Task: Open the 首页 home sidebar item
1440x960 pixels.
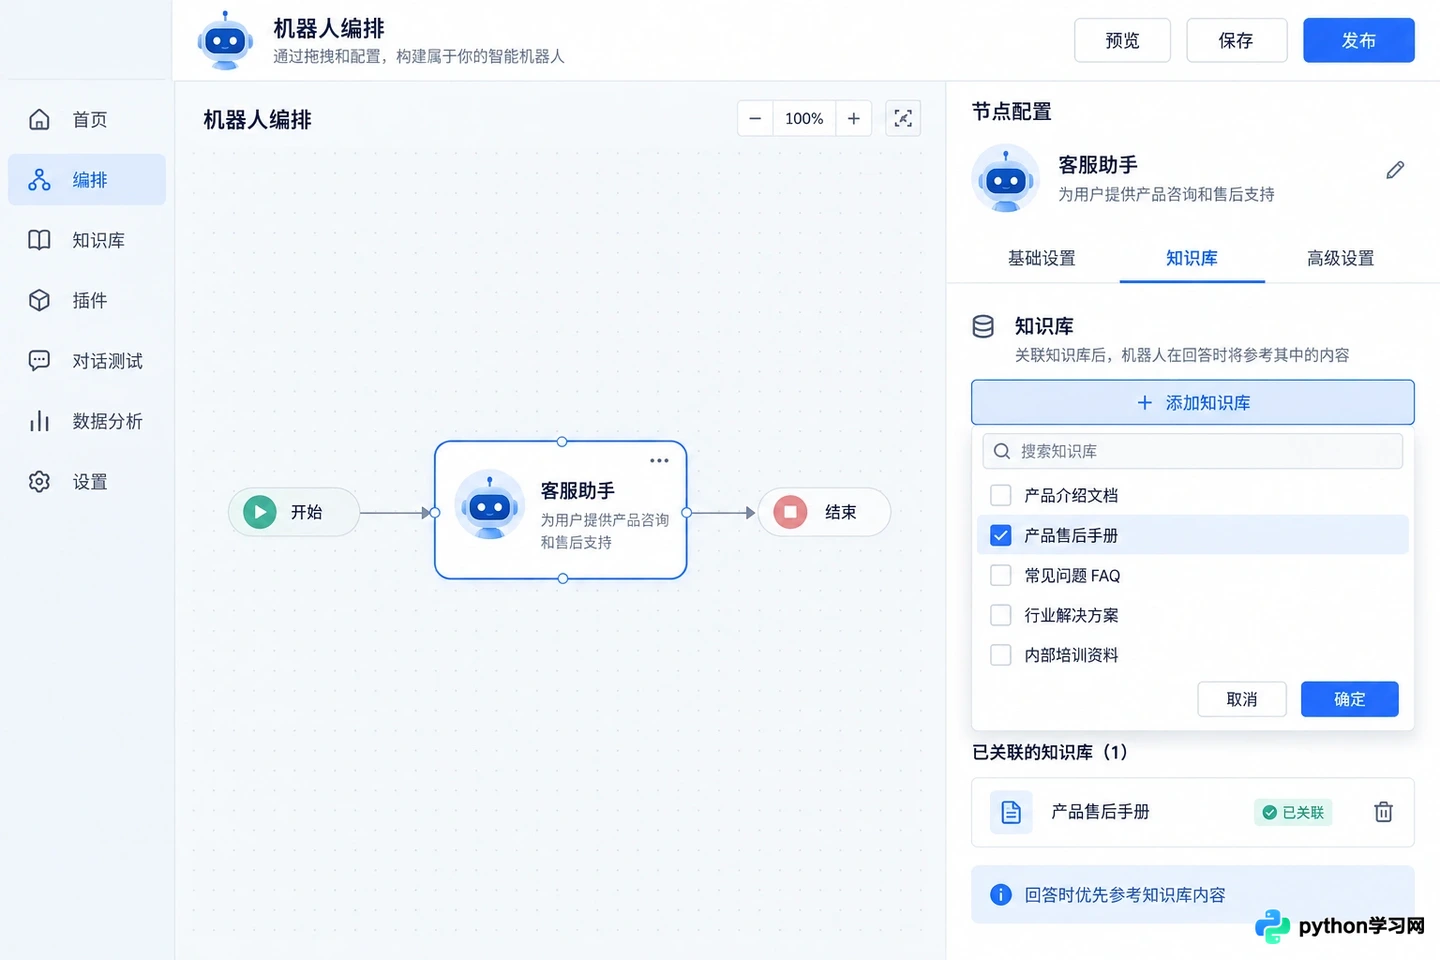Action: (x=87, y=120)
